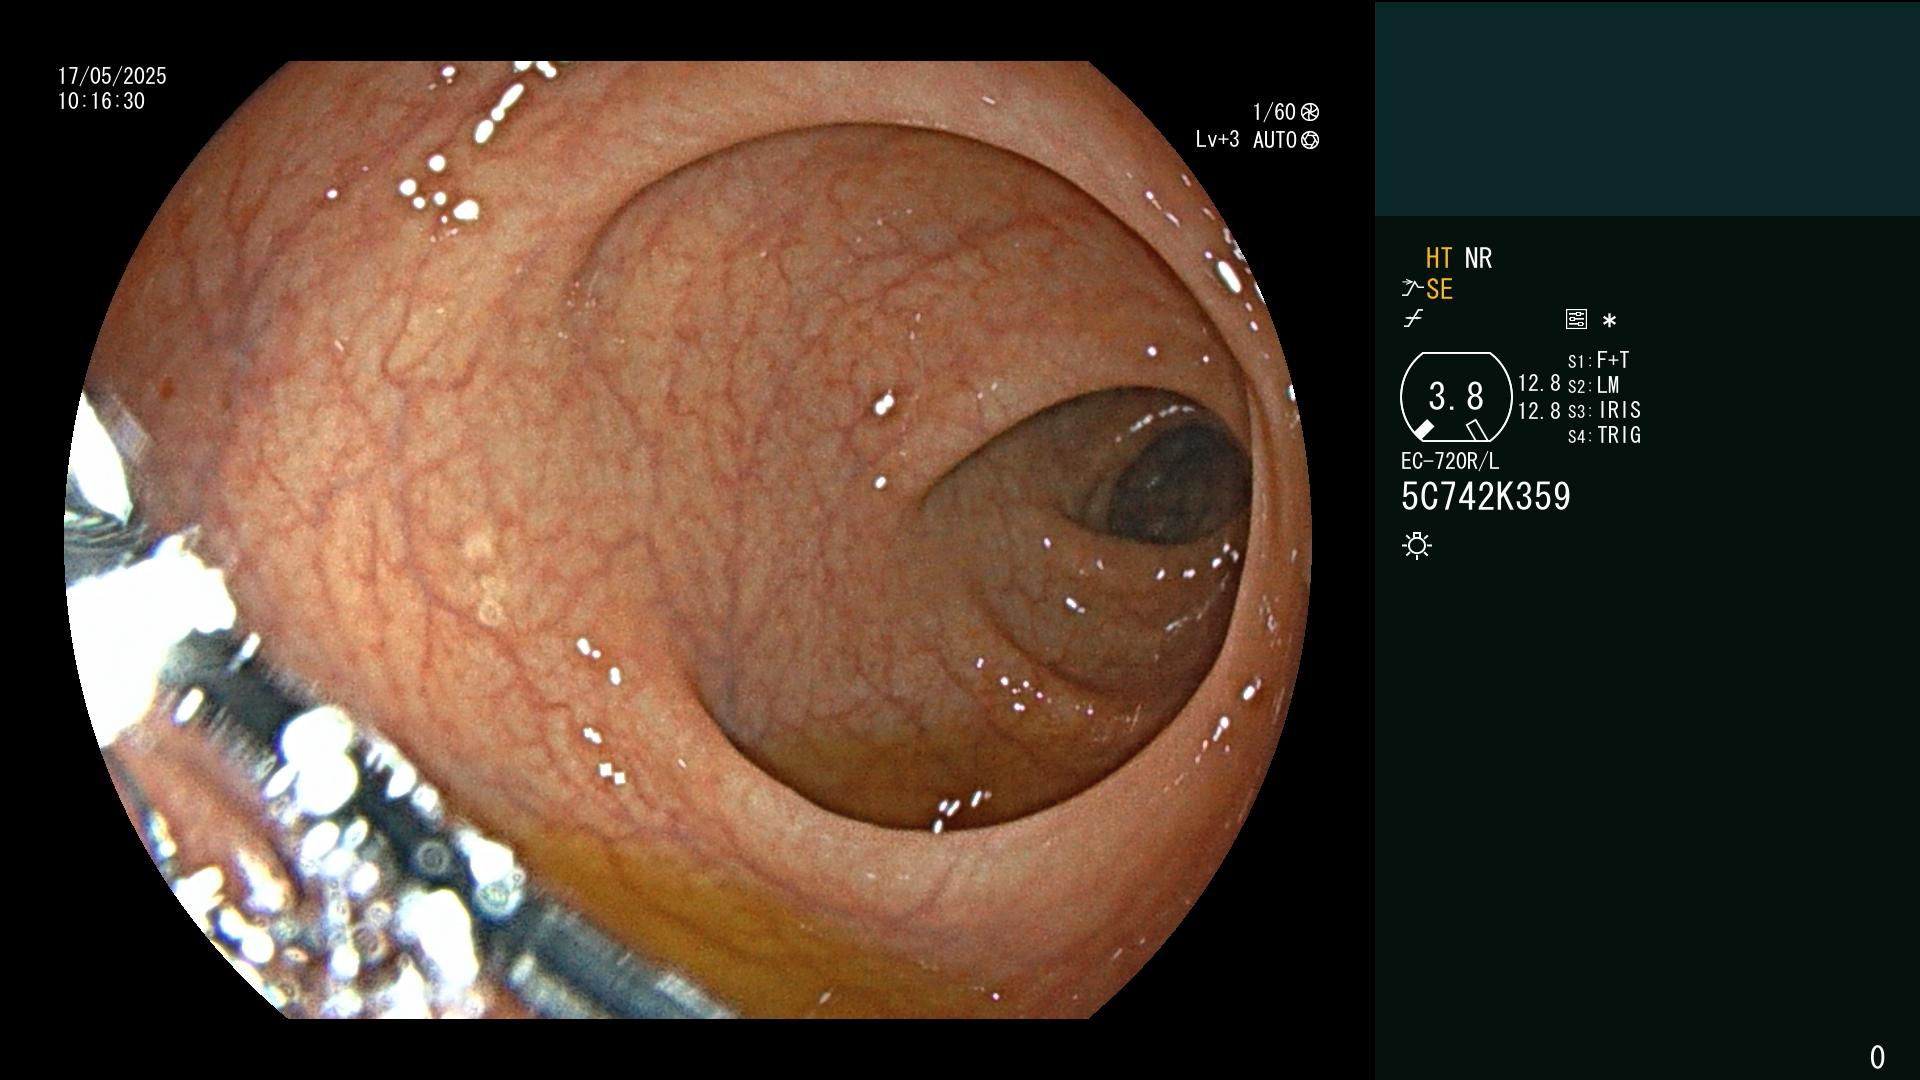Click the scope tip diagram showing 3.8
Viewport: 1920px width, 1080px height.
[1456, 397]
